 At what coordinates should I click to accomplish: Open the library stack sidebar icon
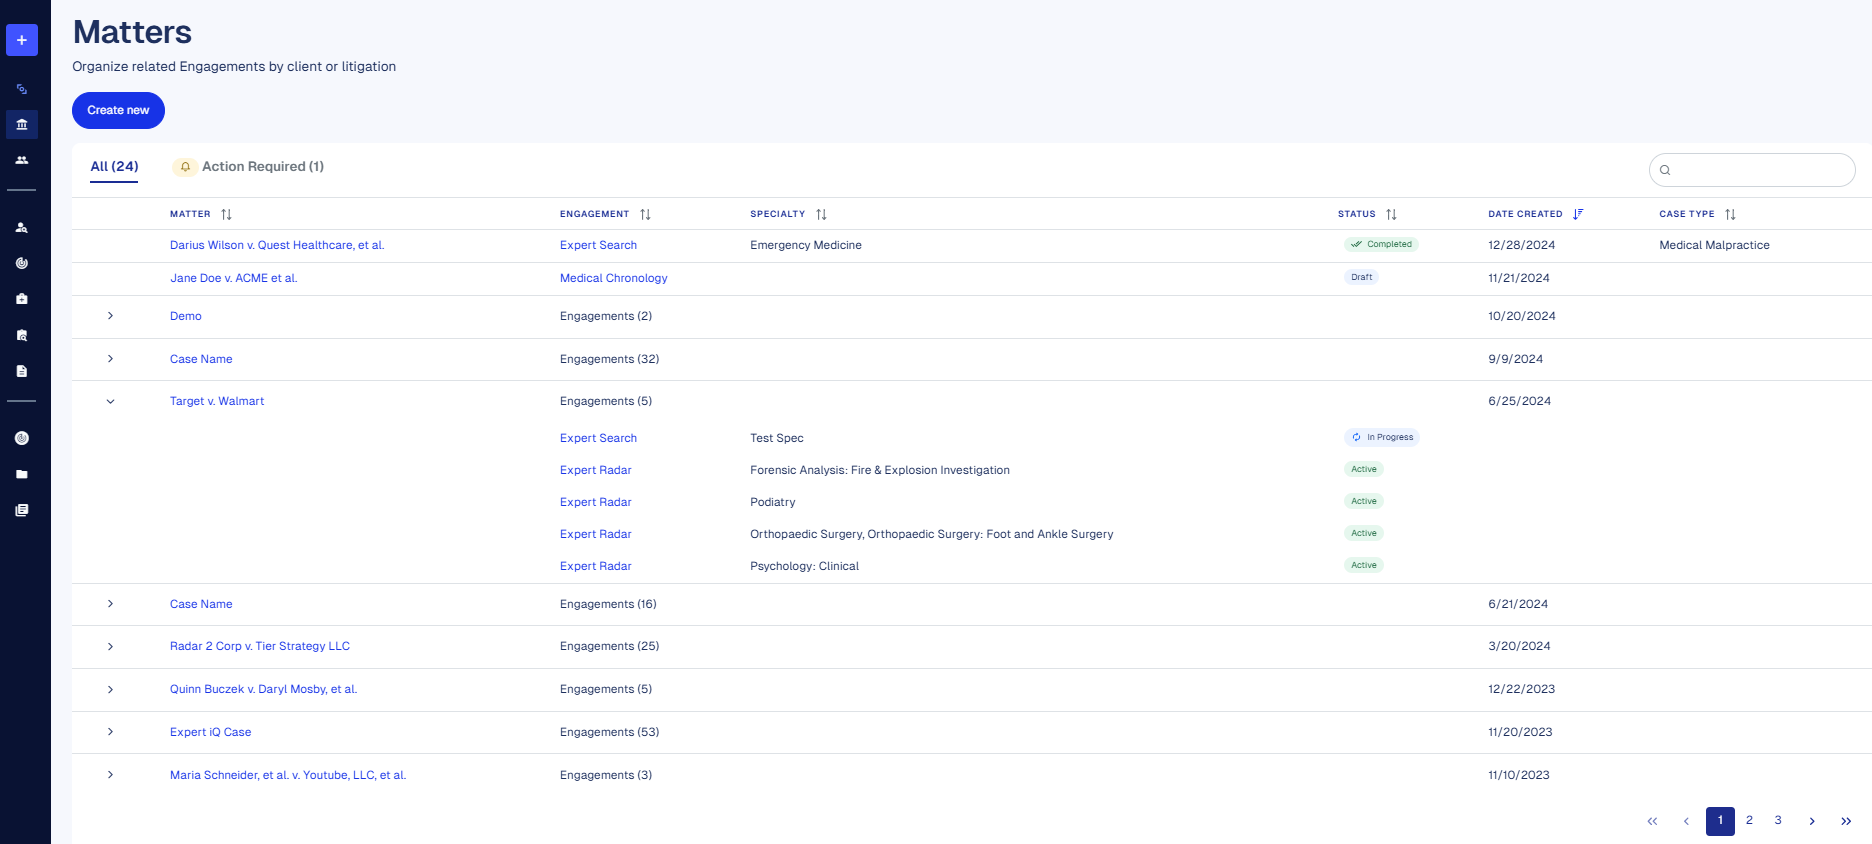[x=22, y=510]
